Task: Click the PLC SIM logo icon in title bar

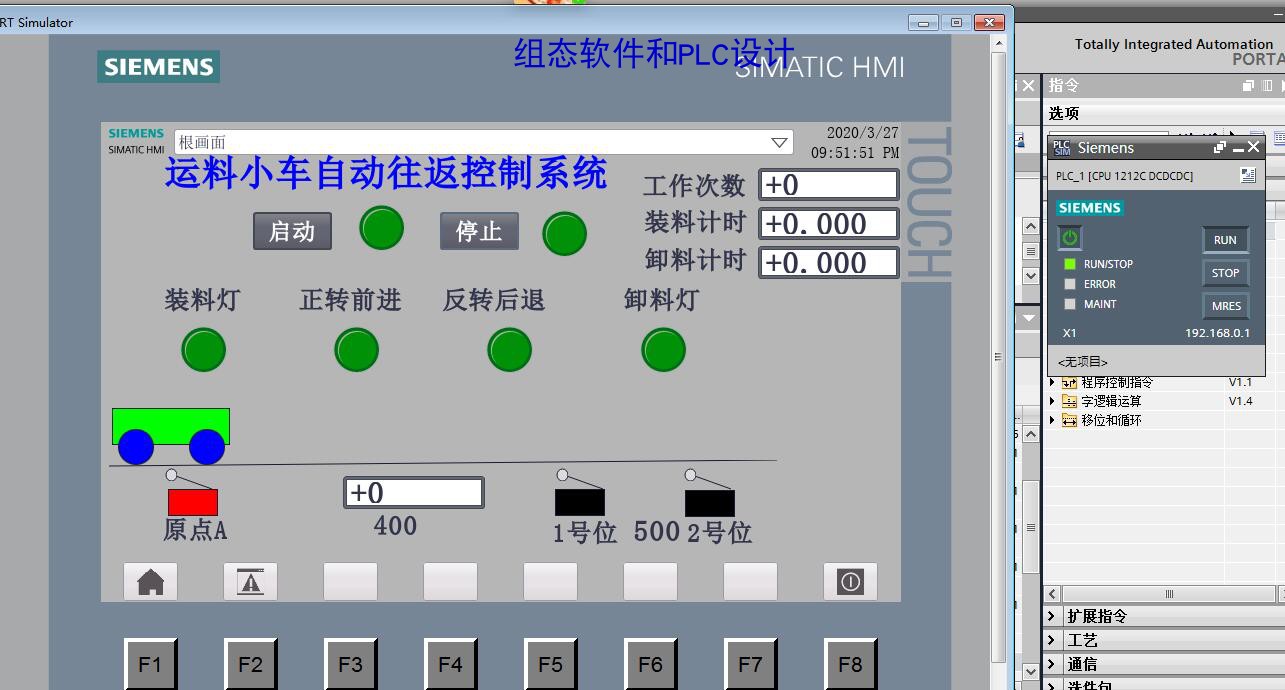Action: (x=1062, y=148)
